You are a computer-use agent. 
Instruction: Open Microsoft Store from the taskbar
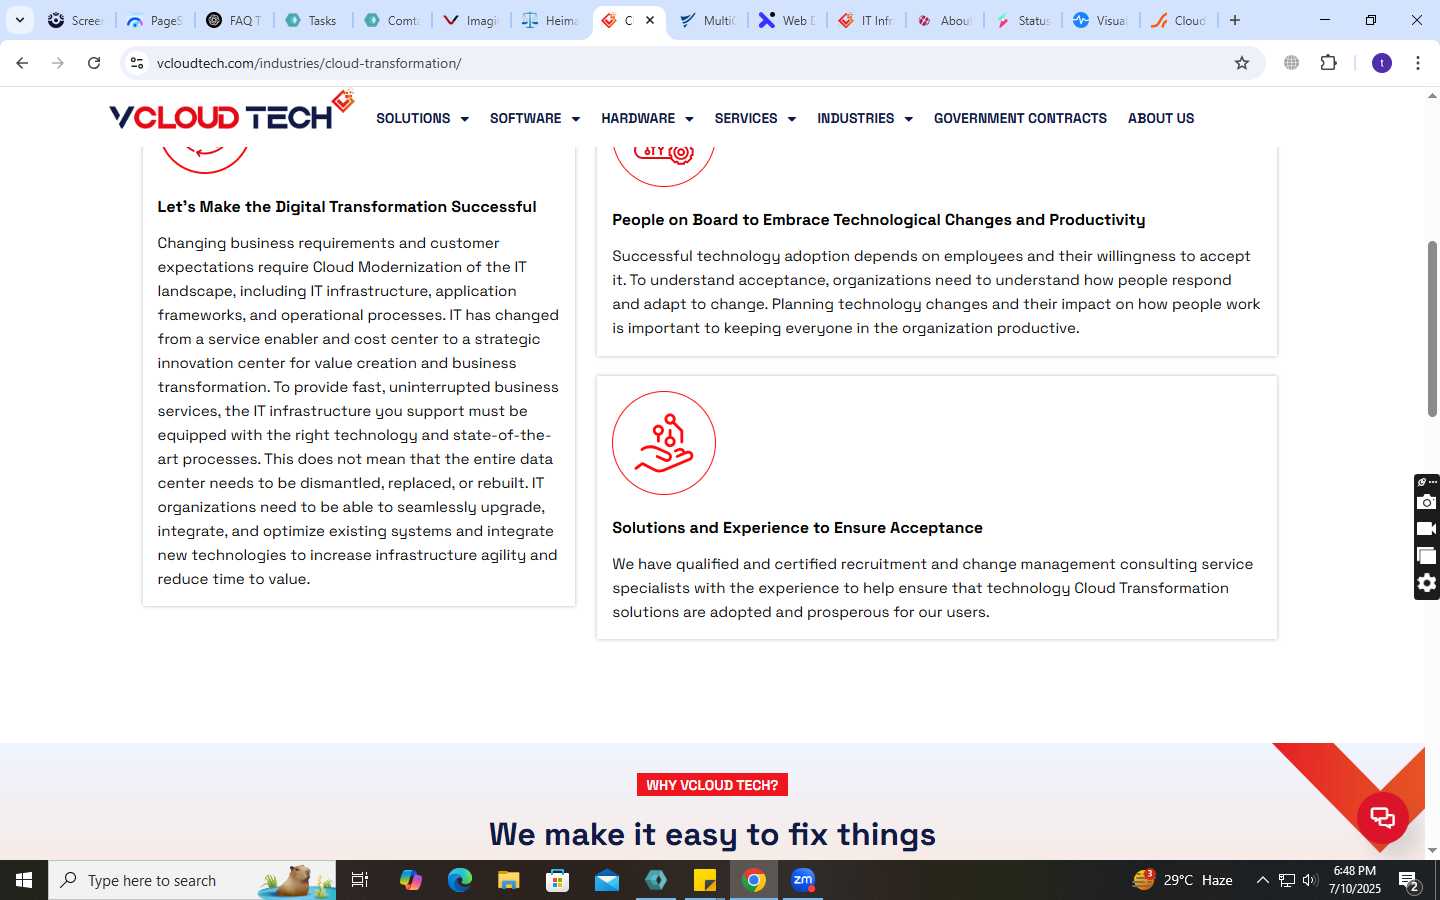[557, 880]
